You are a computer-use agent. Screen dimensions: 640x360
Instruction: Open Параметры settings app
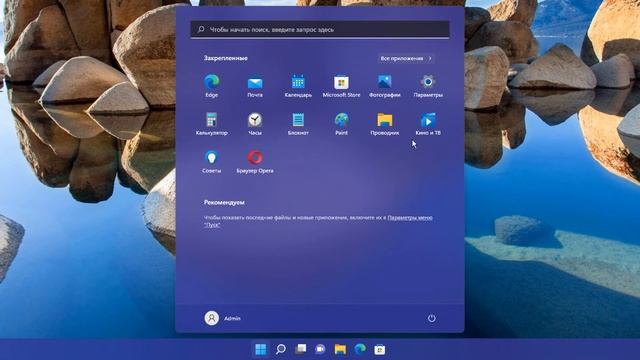coord(428,86)
